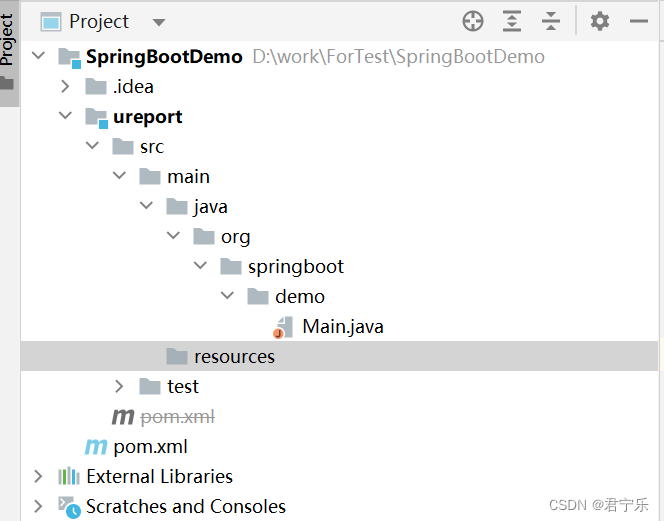Click the resources folder icon
The height and width of the screenshot is (521, 664).
177,357
